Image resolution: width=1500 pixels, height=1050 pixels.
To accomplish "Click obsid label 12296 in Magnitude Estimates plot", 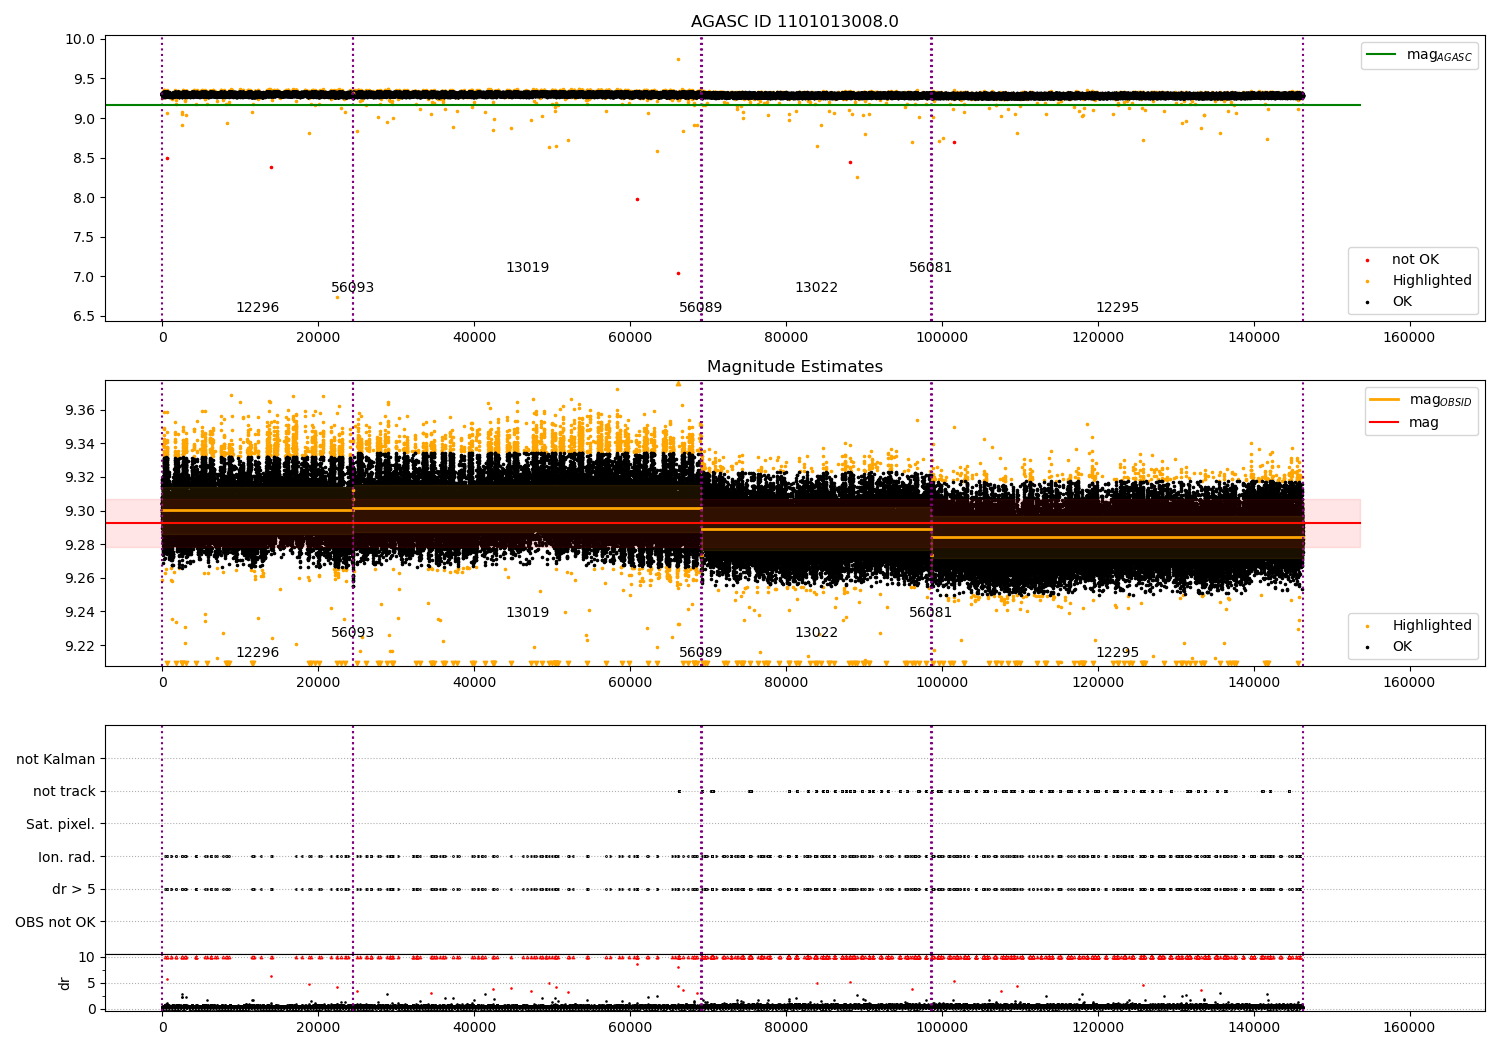I will 257,653.
